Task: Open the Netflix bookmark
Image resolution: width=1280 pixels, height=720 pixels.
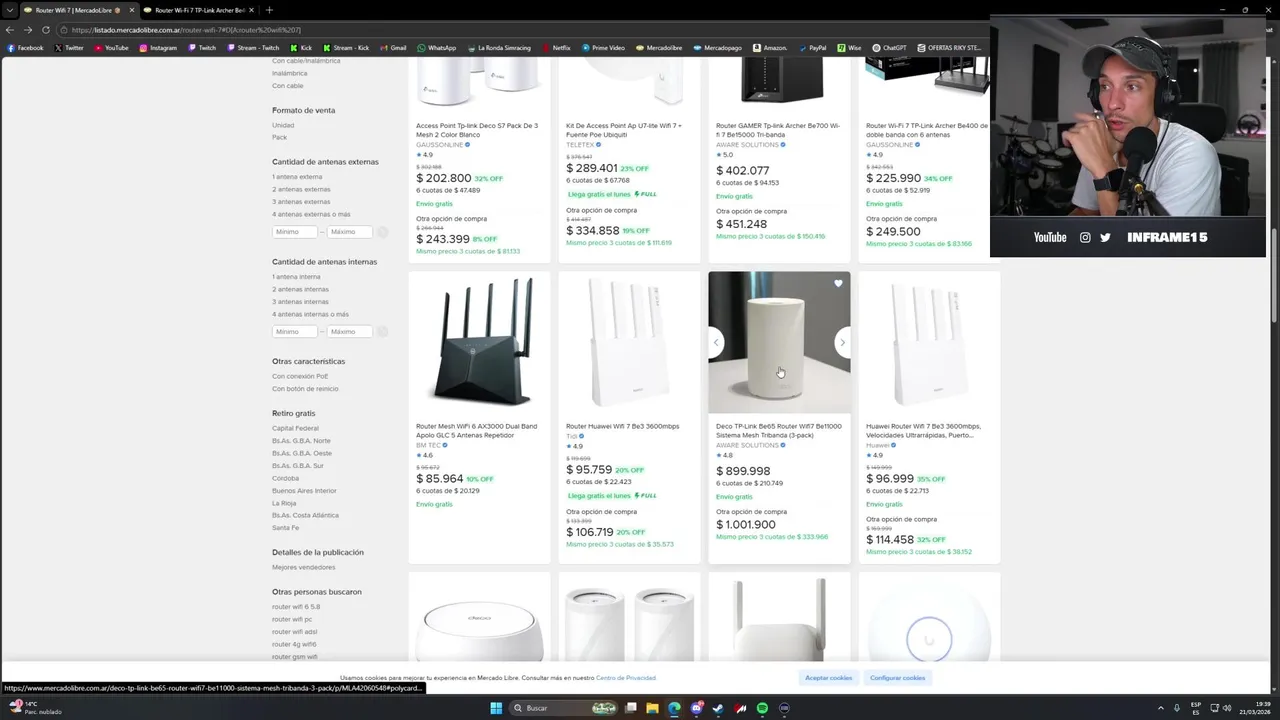Action: point(556,48)
